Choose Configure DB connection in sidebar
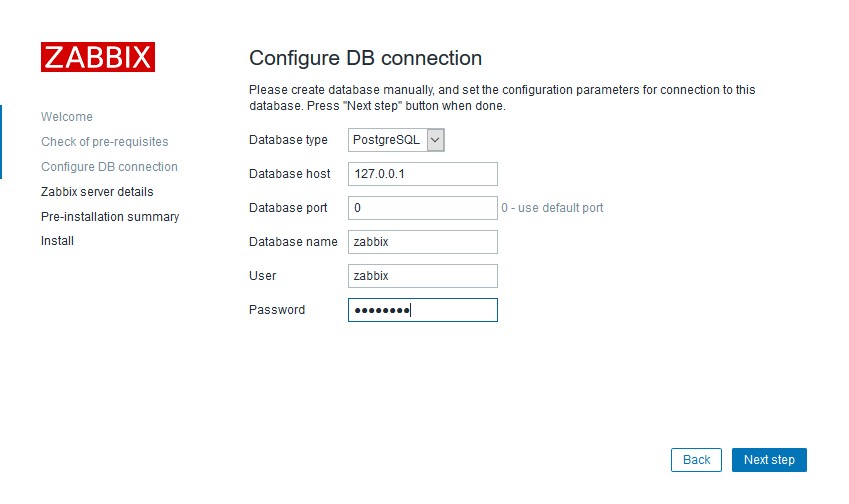 pyautogui.click(x=109, y=167)
